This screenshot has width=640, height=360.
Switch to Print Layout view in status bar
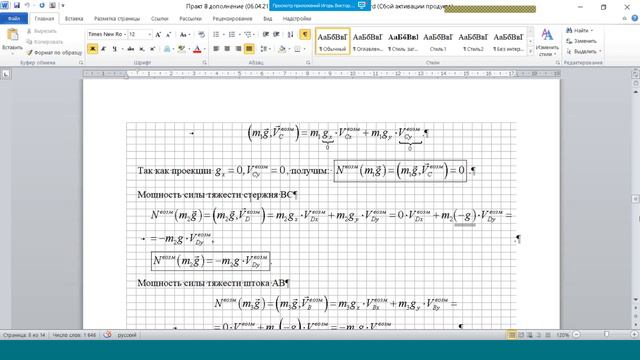click(x=511, y=335)
